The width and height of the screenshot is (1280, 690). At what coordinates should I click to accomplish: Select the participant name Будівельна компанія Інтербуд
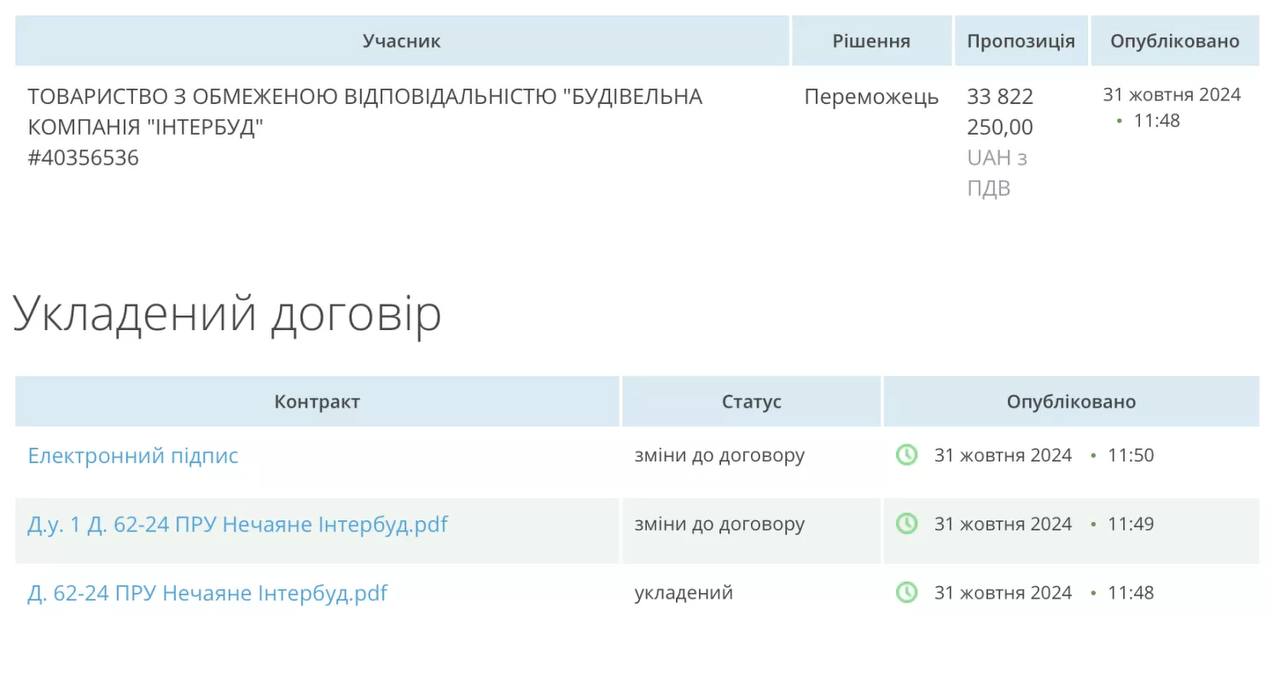(x=364, y=111)
